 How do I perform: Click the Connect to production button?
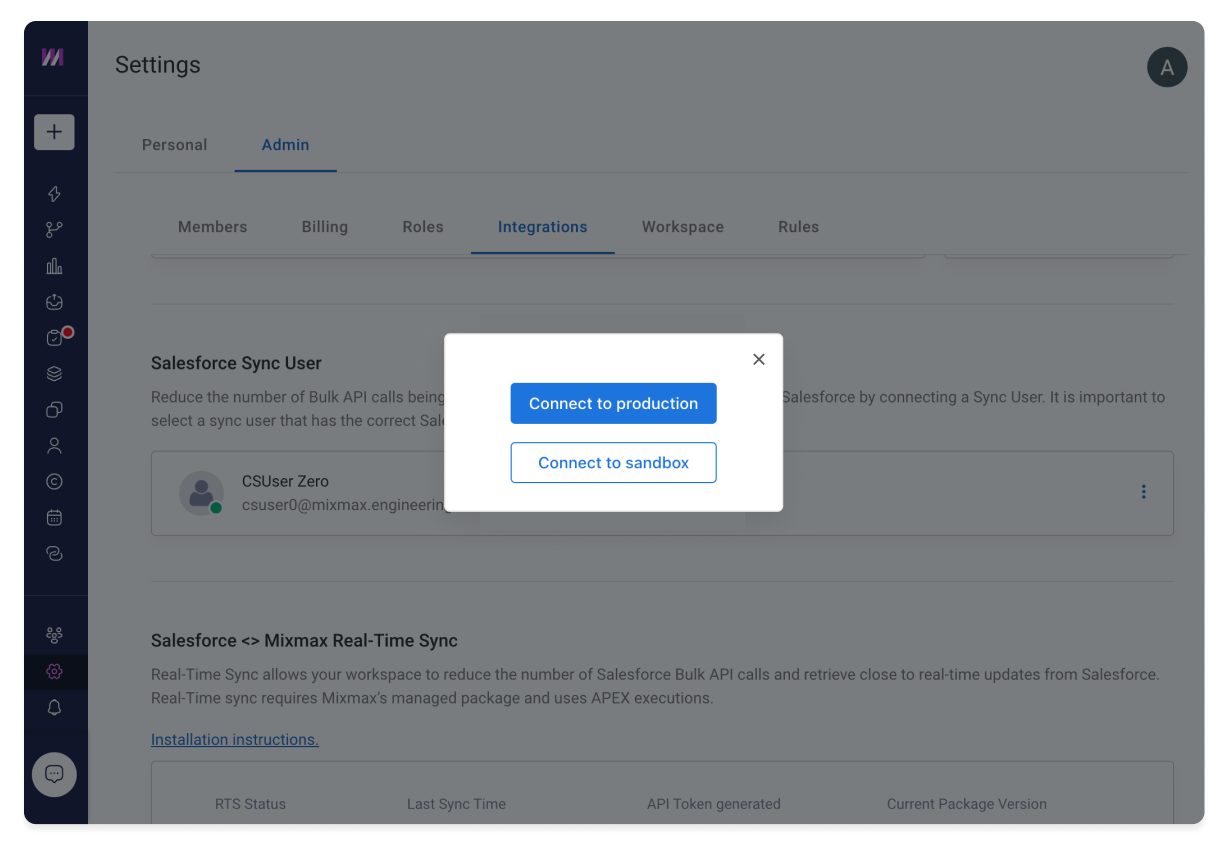click(613, 403)
